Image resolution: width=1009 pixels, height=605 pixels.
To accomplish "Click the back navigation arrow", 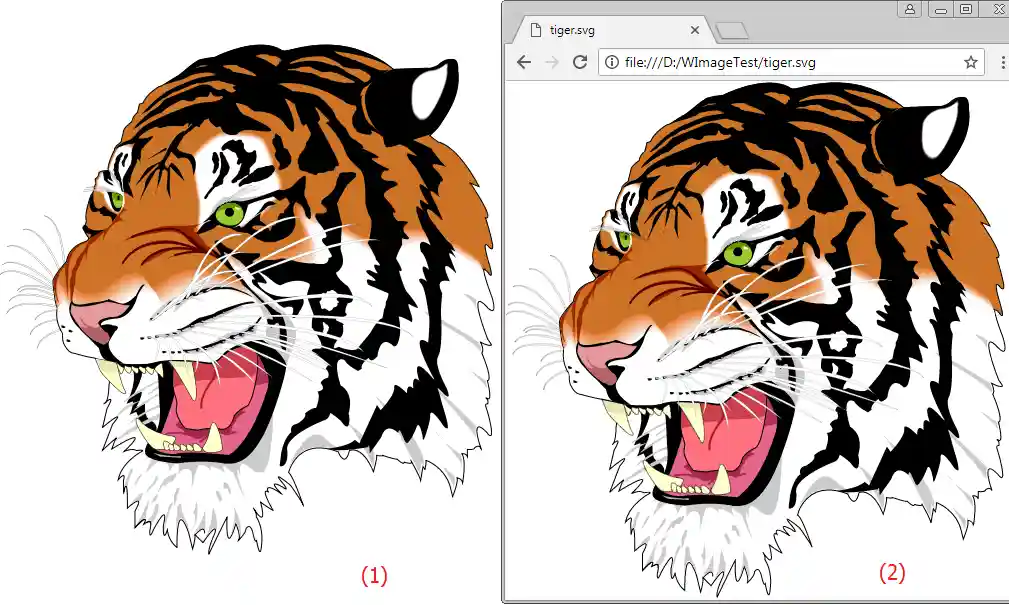I will click(524, 62).
